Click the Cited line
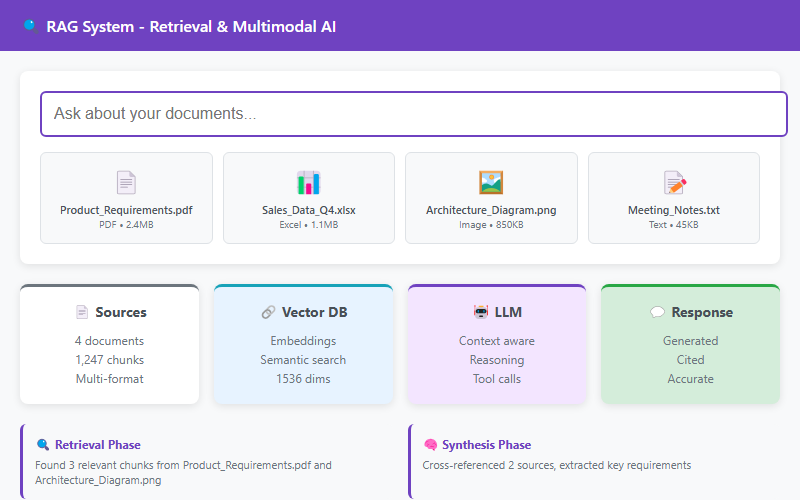This screenshot has width=800, height=500. click(x=690, y=360)
